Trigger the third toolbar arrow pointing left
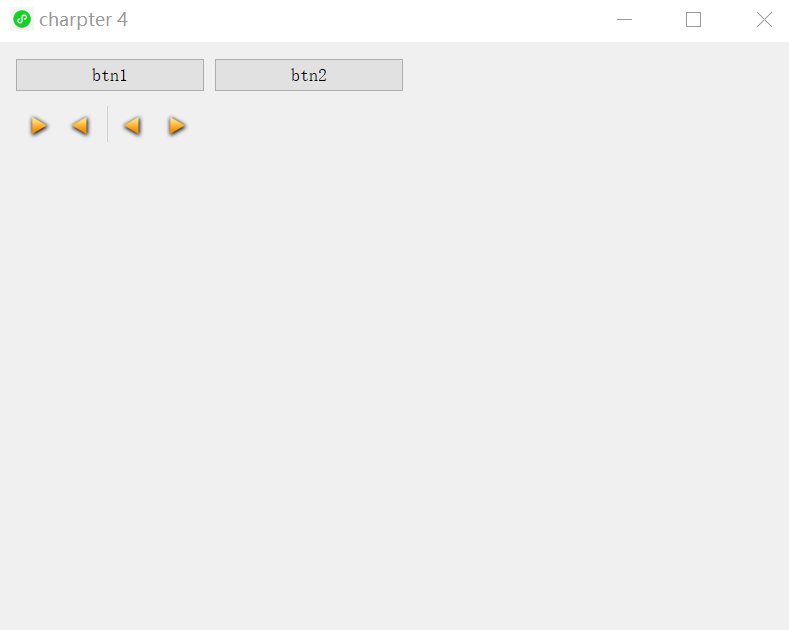 (x=132, y=126)
